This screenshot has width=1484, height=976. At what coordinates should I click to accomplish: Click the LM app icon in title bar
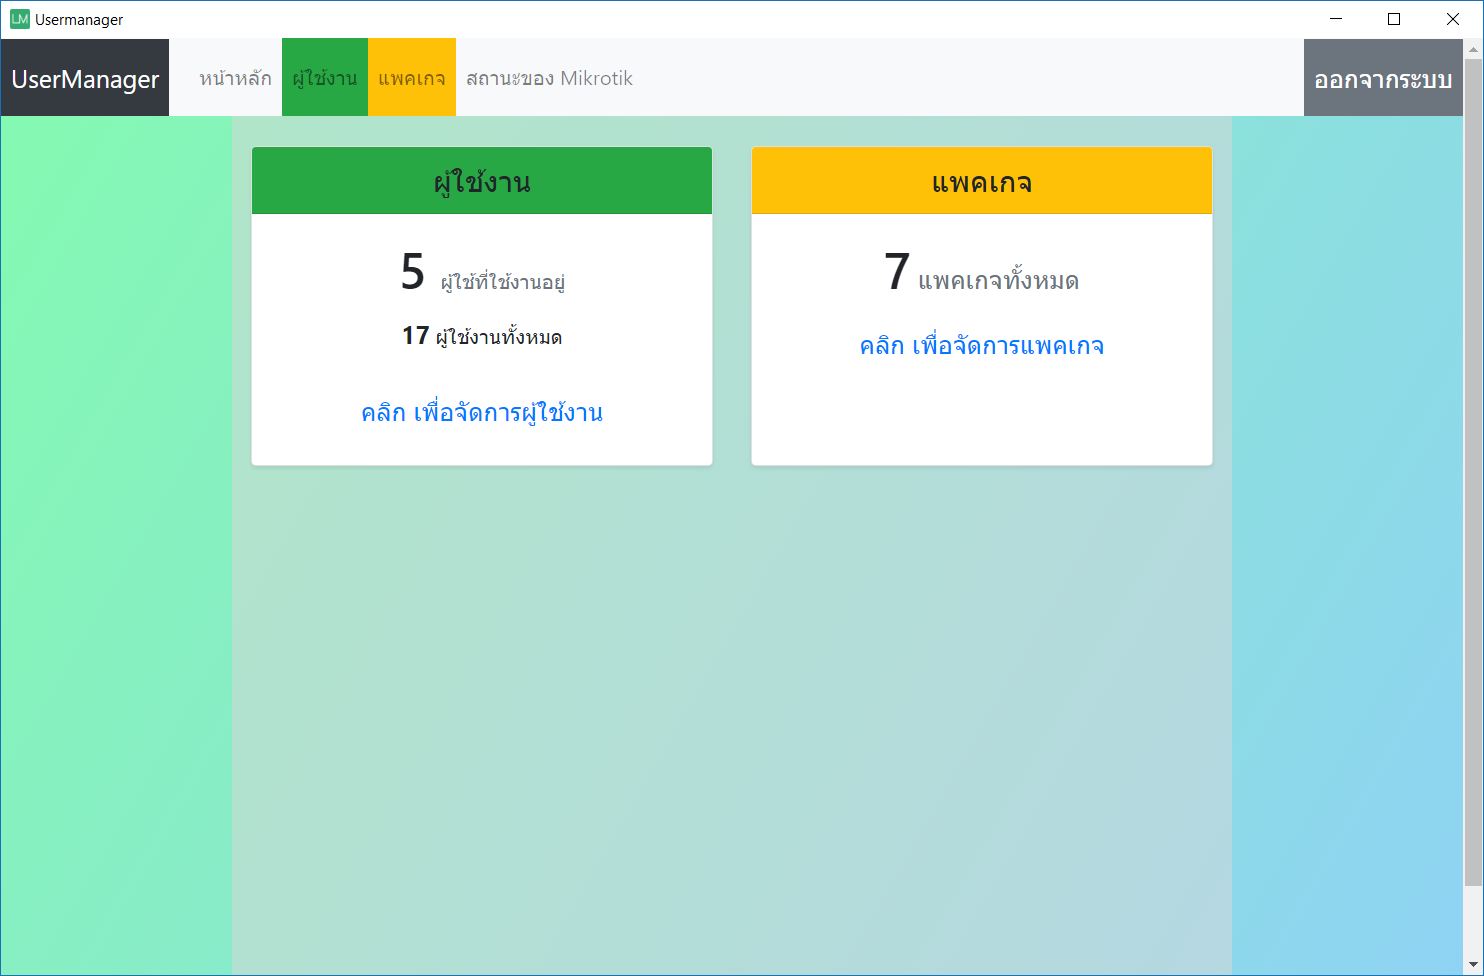(x=19, y=19)
